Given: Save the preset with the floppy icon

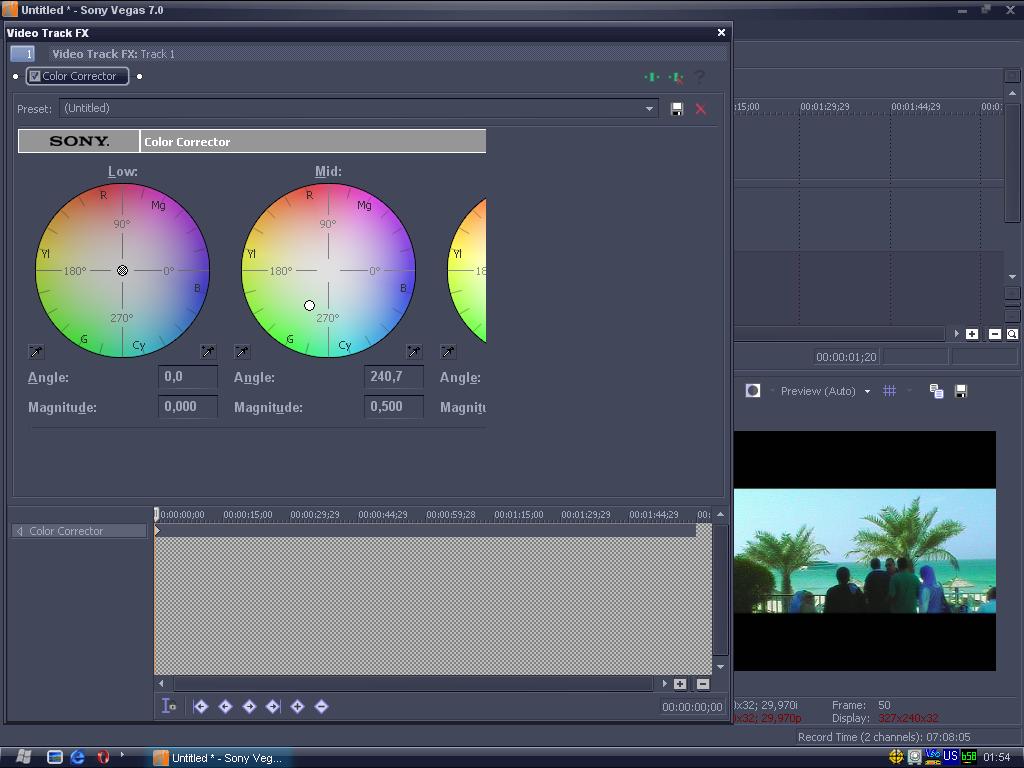Looking at the screenshot, I should (677, 109).
